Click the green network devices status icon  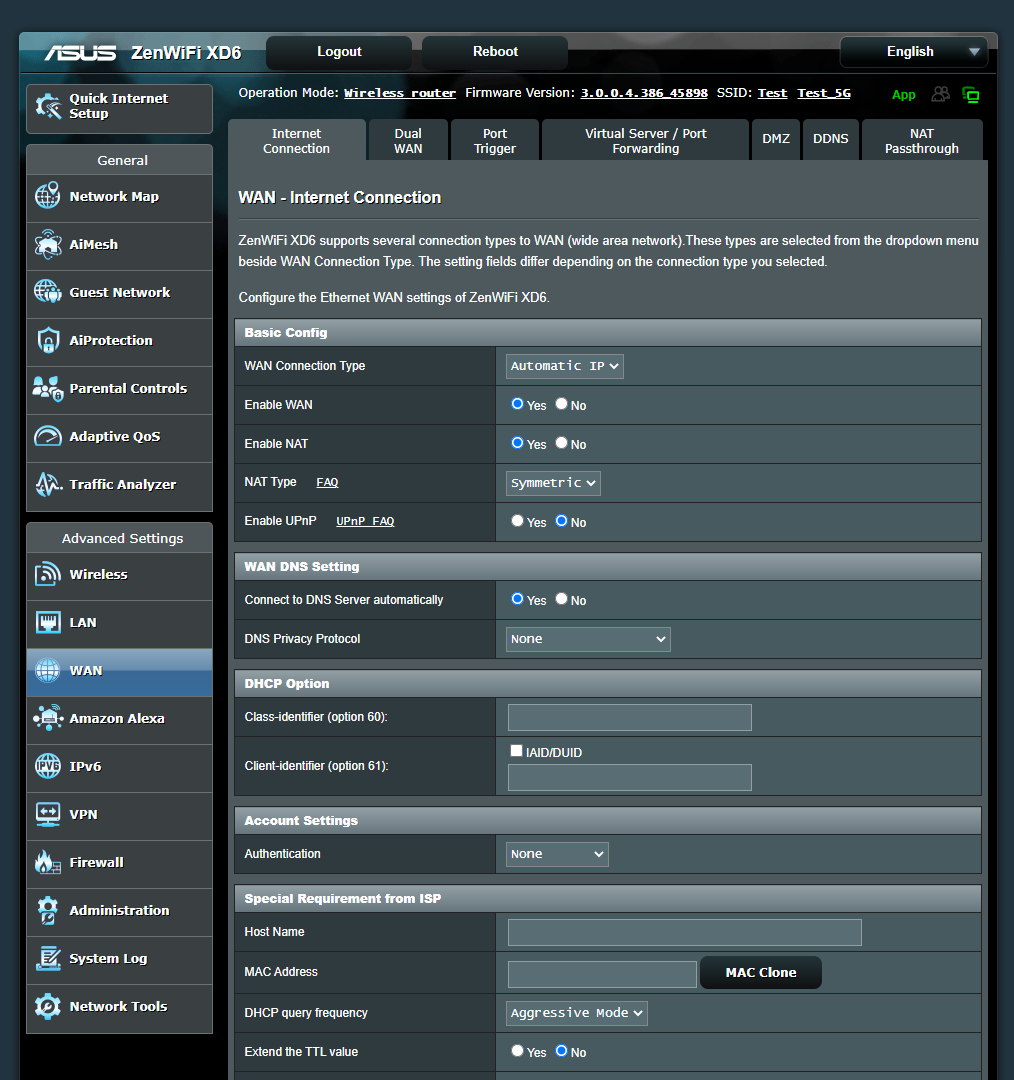pyautogui.click(x=971, y=94)
